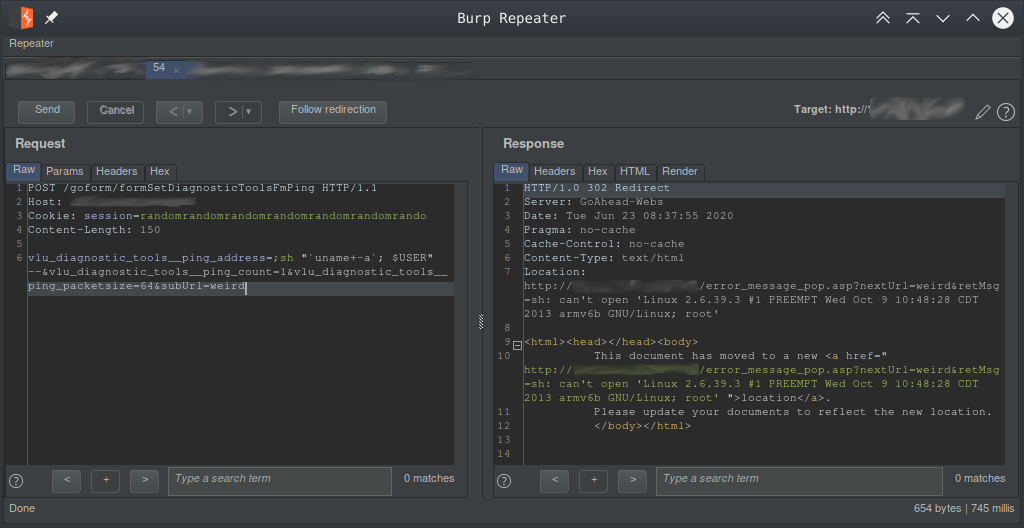Viewport: 1024px width, 528px height.
Task: Open response search settings help icon
Action: pyautogui.click(x=504, y=481)
